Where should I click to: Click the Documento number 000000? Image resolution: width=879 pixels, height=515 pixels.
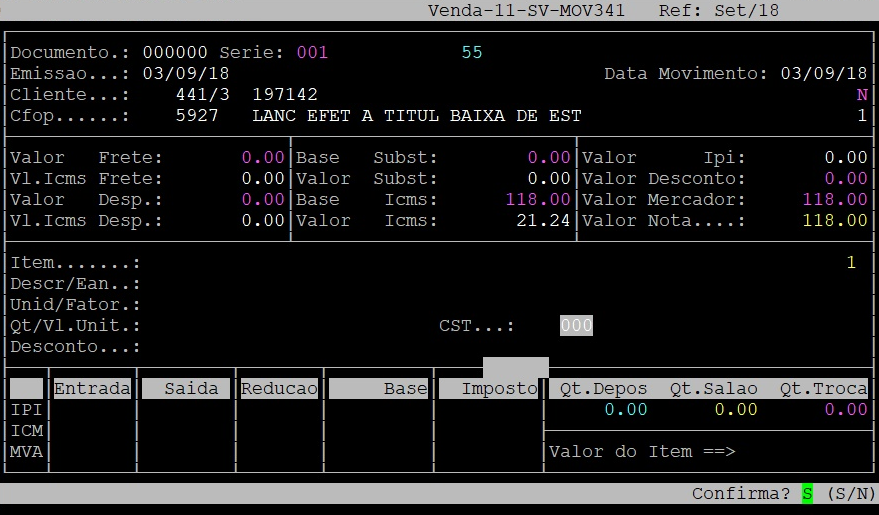[x=175, y=52]
